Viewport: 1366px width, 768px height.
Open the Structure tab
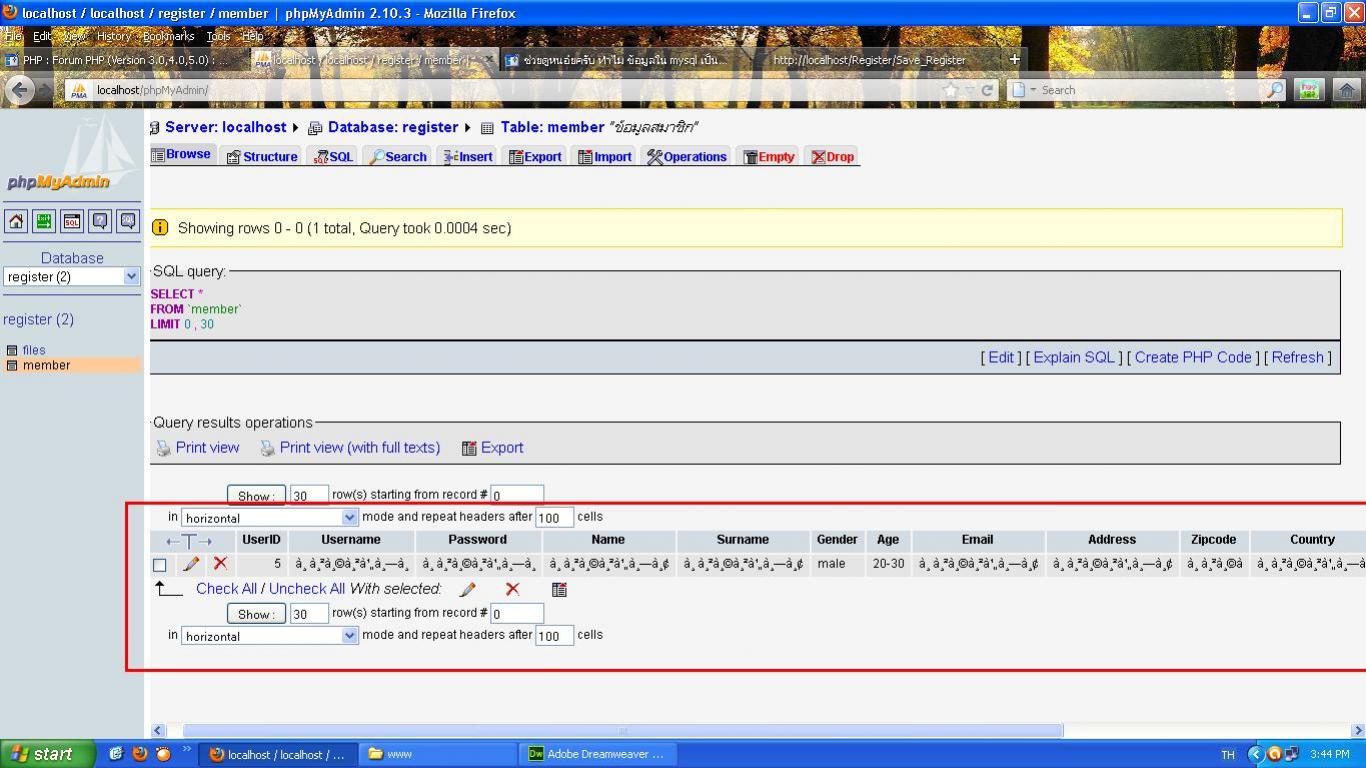click(x=262, y=157)
